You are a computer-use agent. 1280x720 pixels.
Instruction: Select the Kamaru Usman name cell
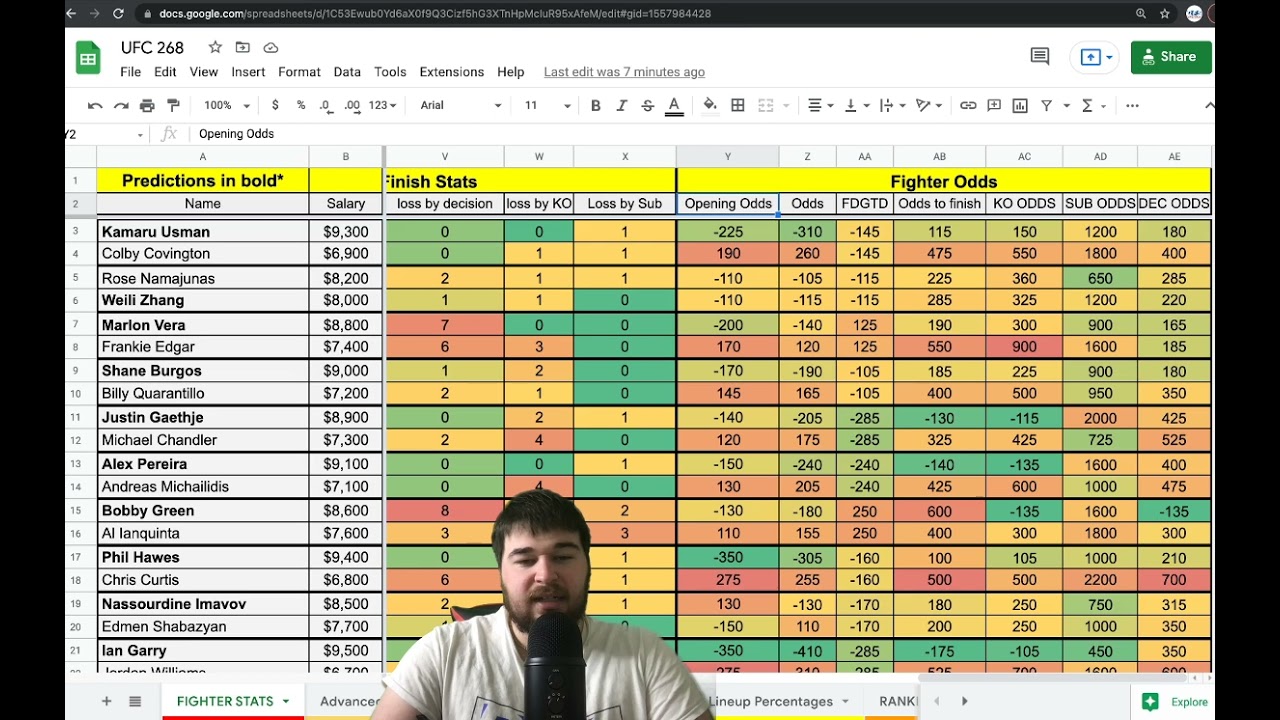coord(202,231)
